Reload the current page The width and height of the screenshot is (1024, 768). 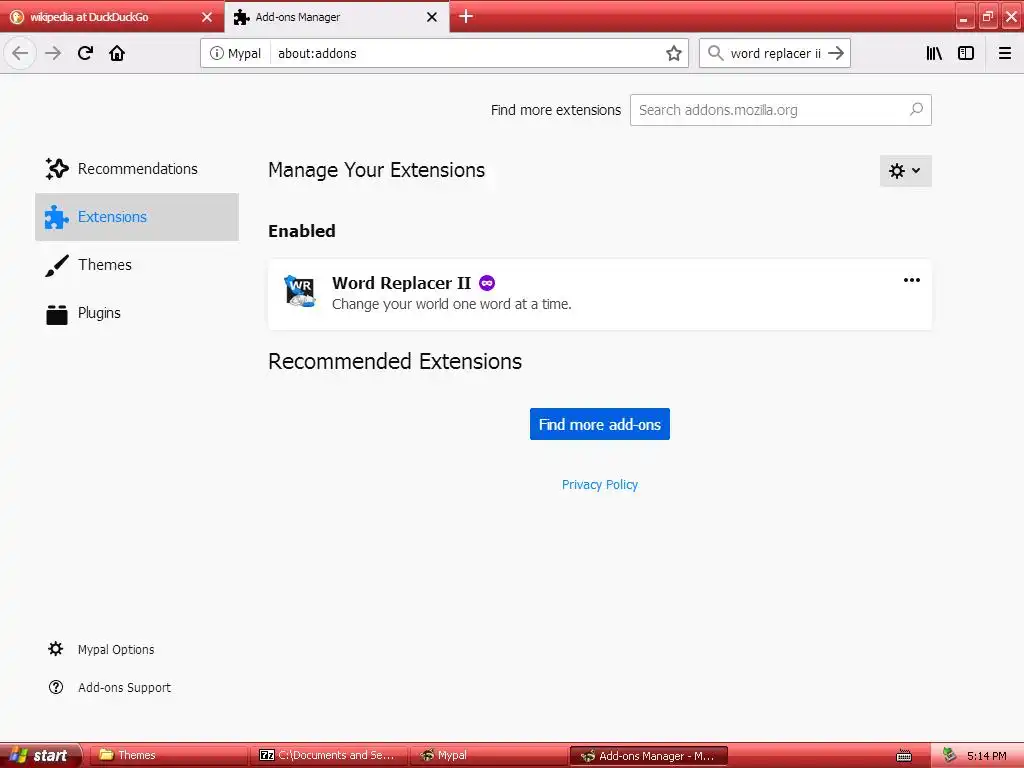coord(85,53)
